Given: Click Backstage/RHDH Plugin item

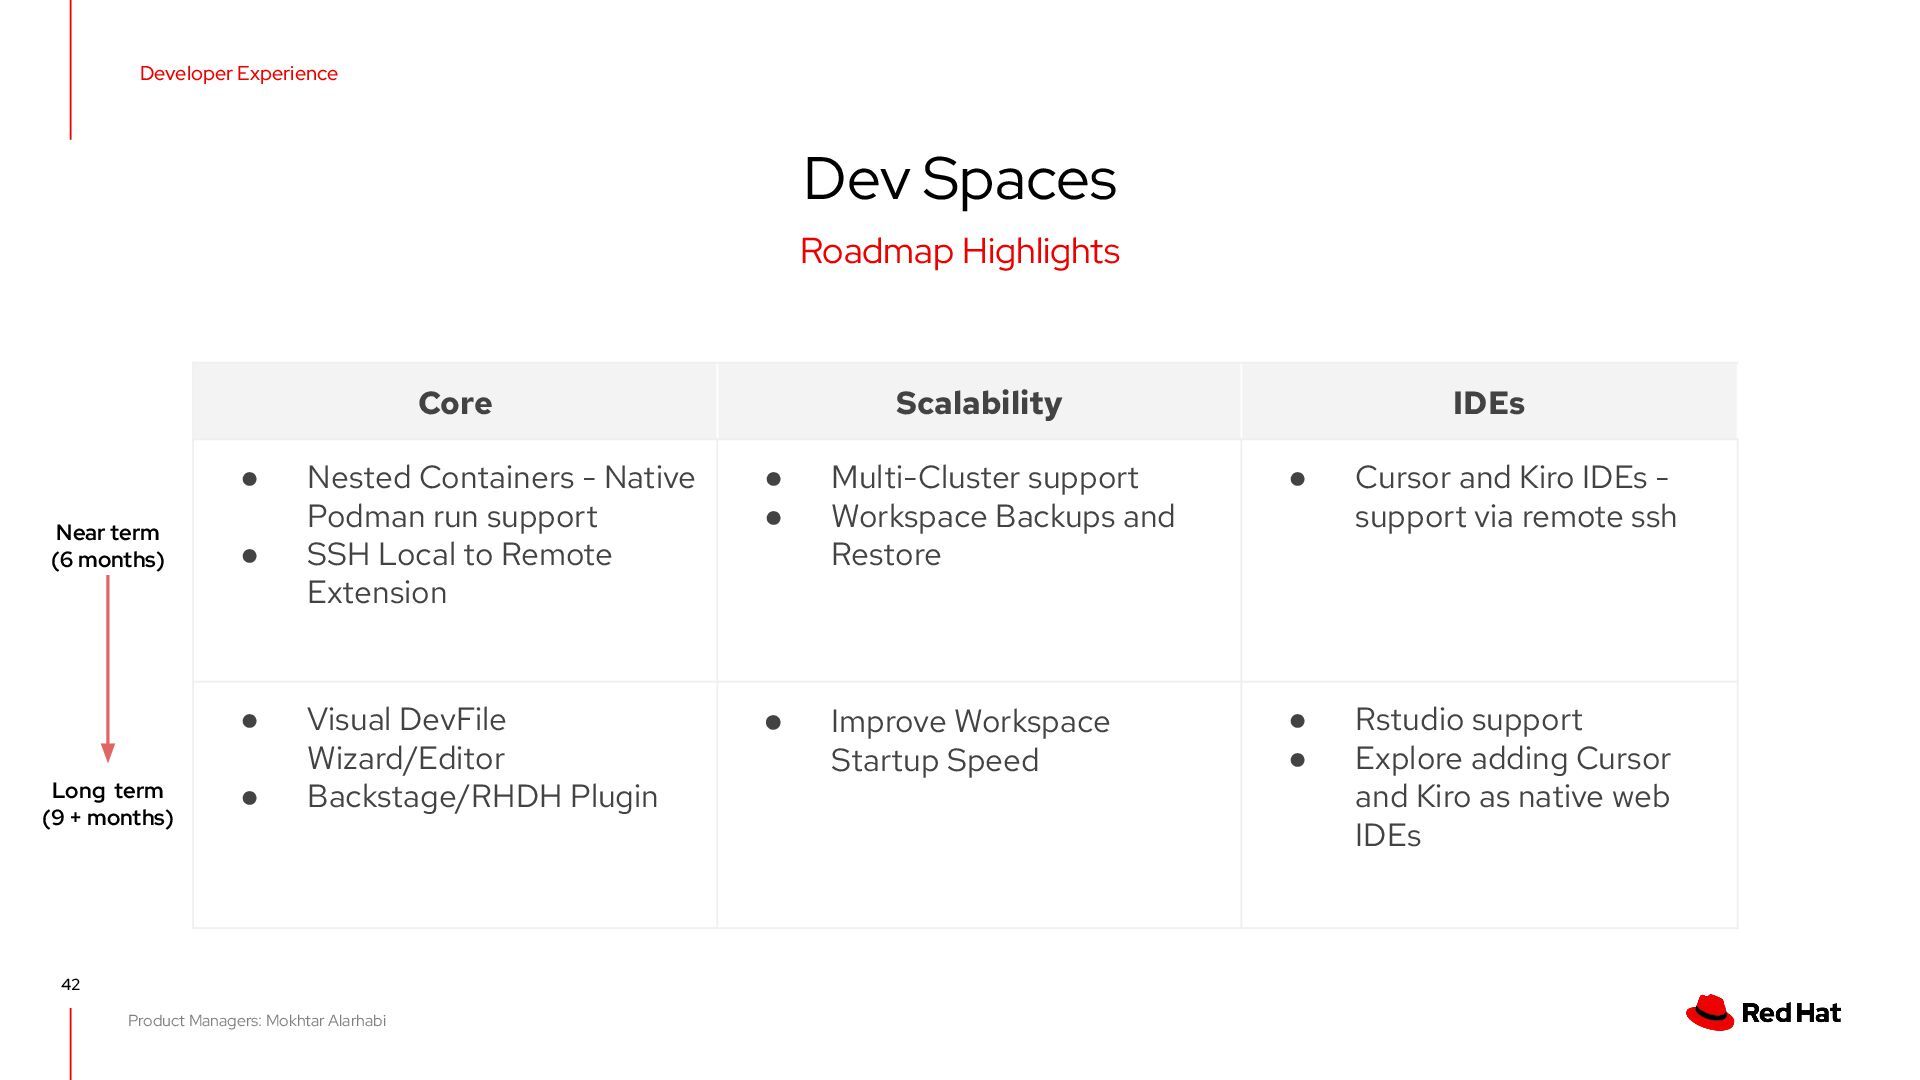Looking at the screenshot, I should tap(482, 797).
